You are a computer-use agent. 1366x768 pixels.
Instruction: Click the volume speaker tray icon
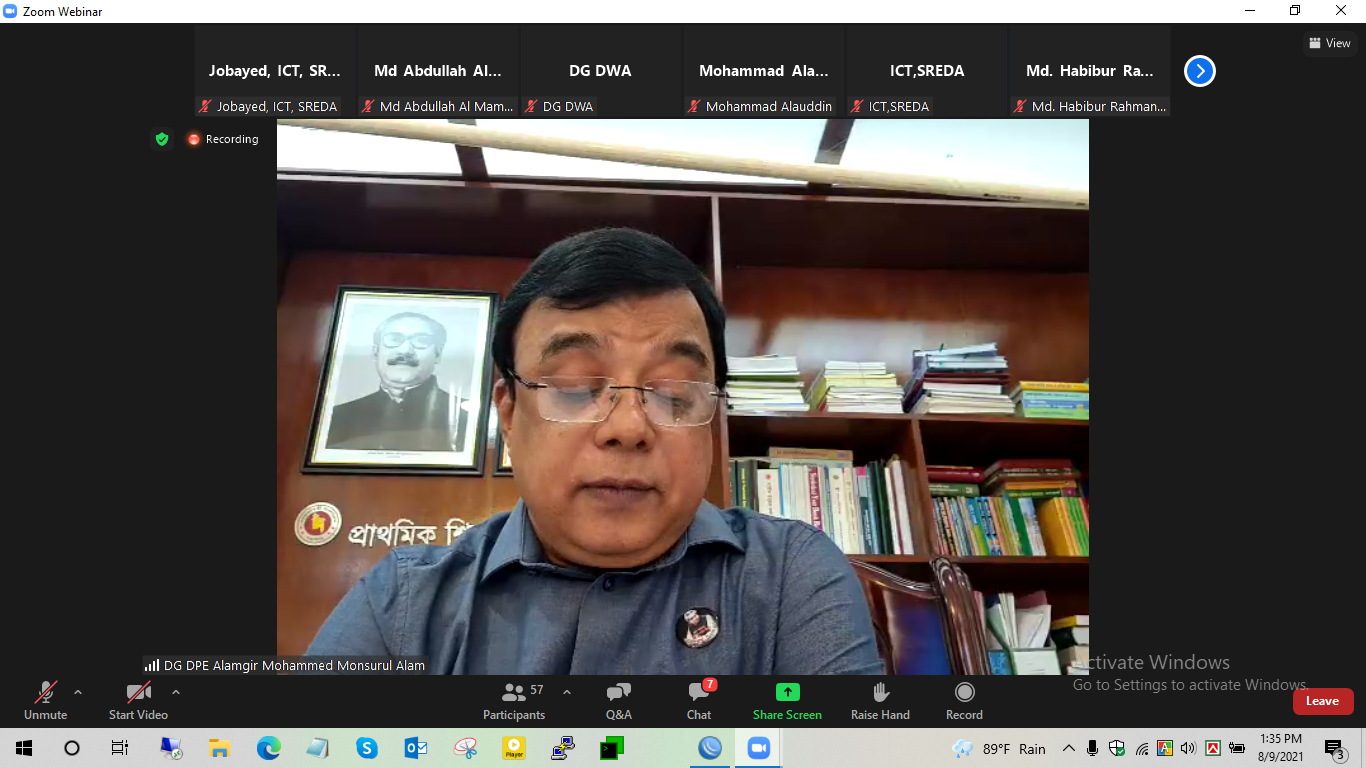[x=1188, y=749]
